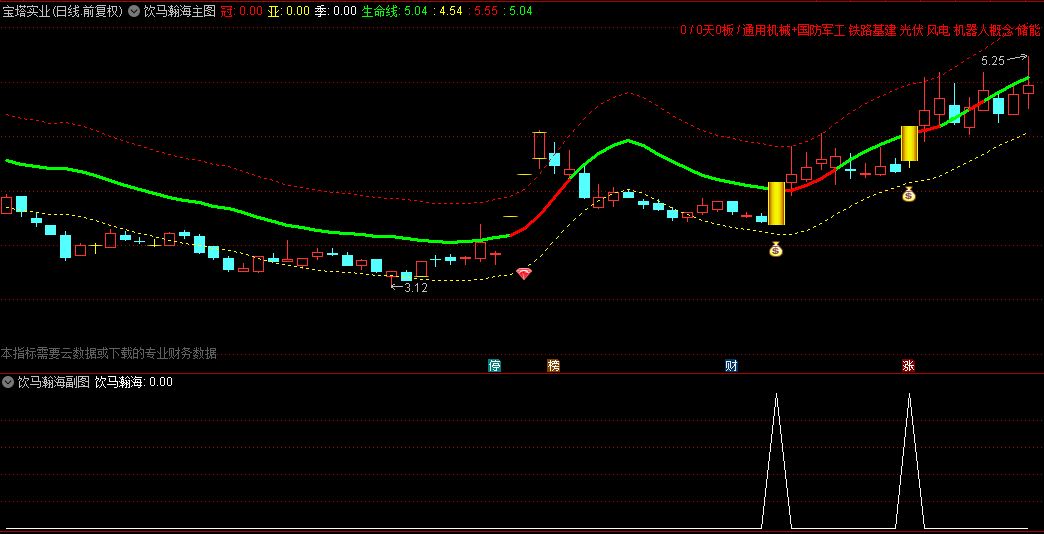The height and width of the screenshot is (534, 1044).
Task: Click the notice 本指标需要云数据或下载的专业财务数据
Action: (109, 354)
